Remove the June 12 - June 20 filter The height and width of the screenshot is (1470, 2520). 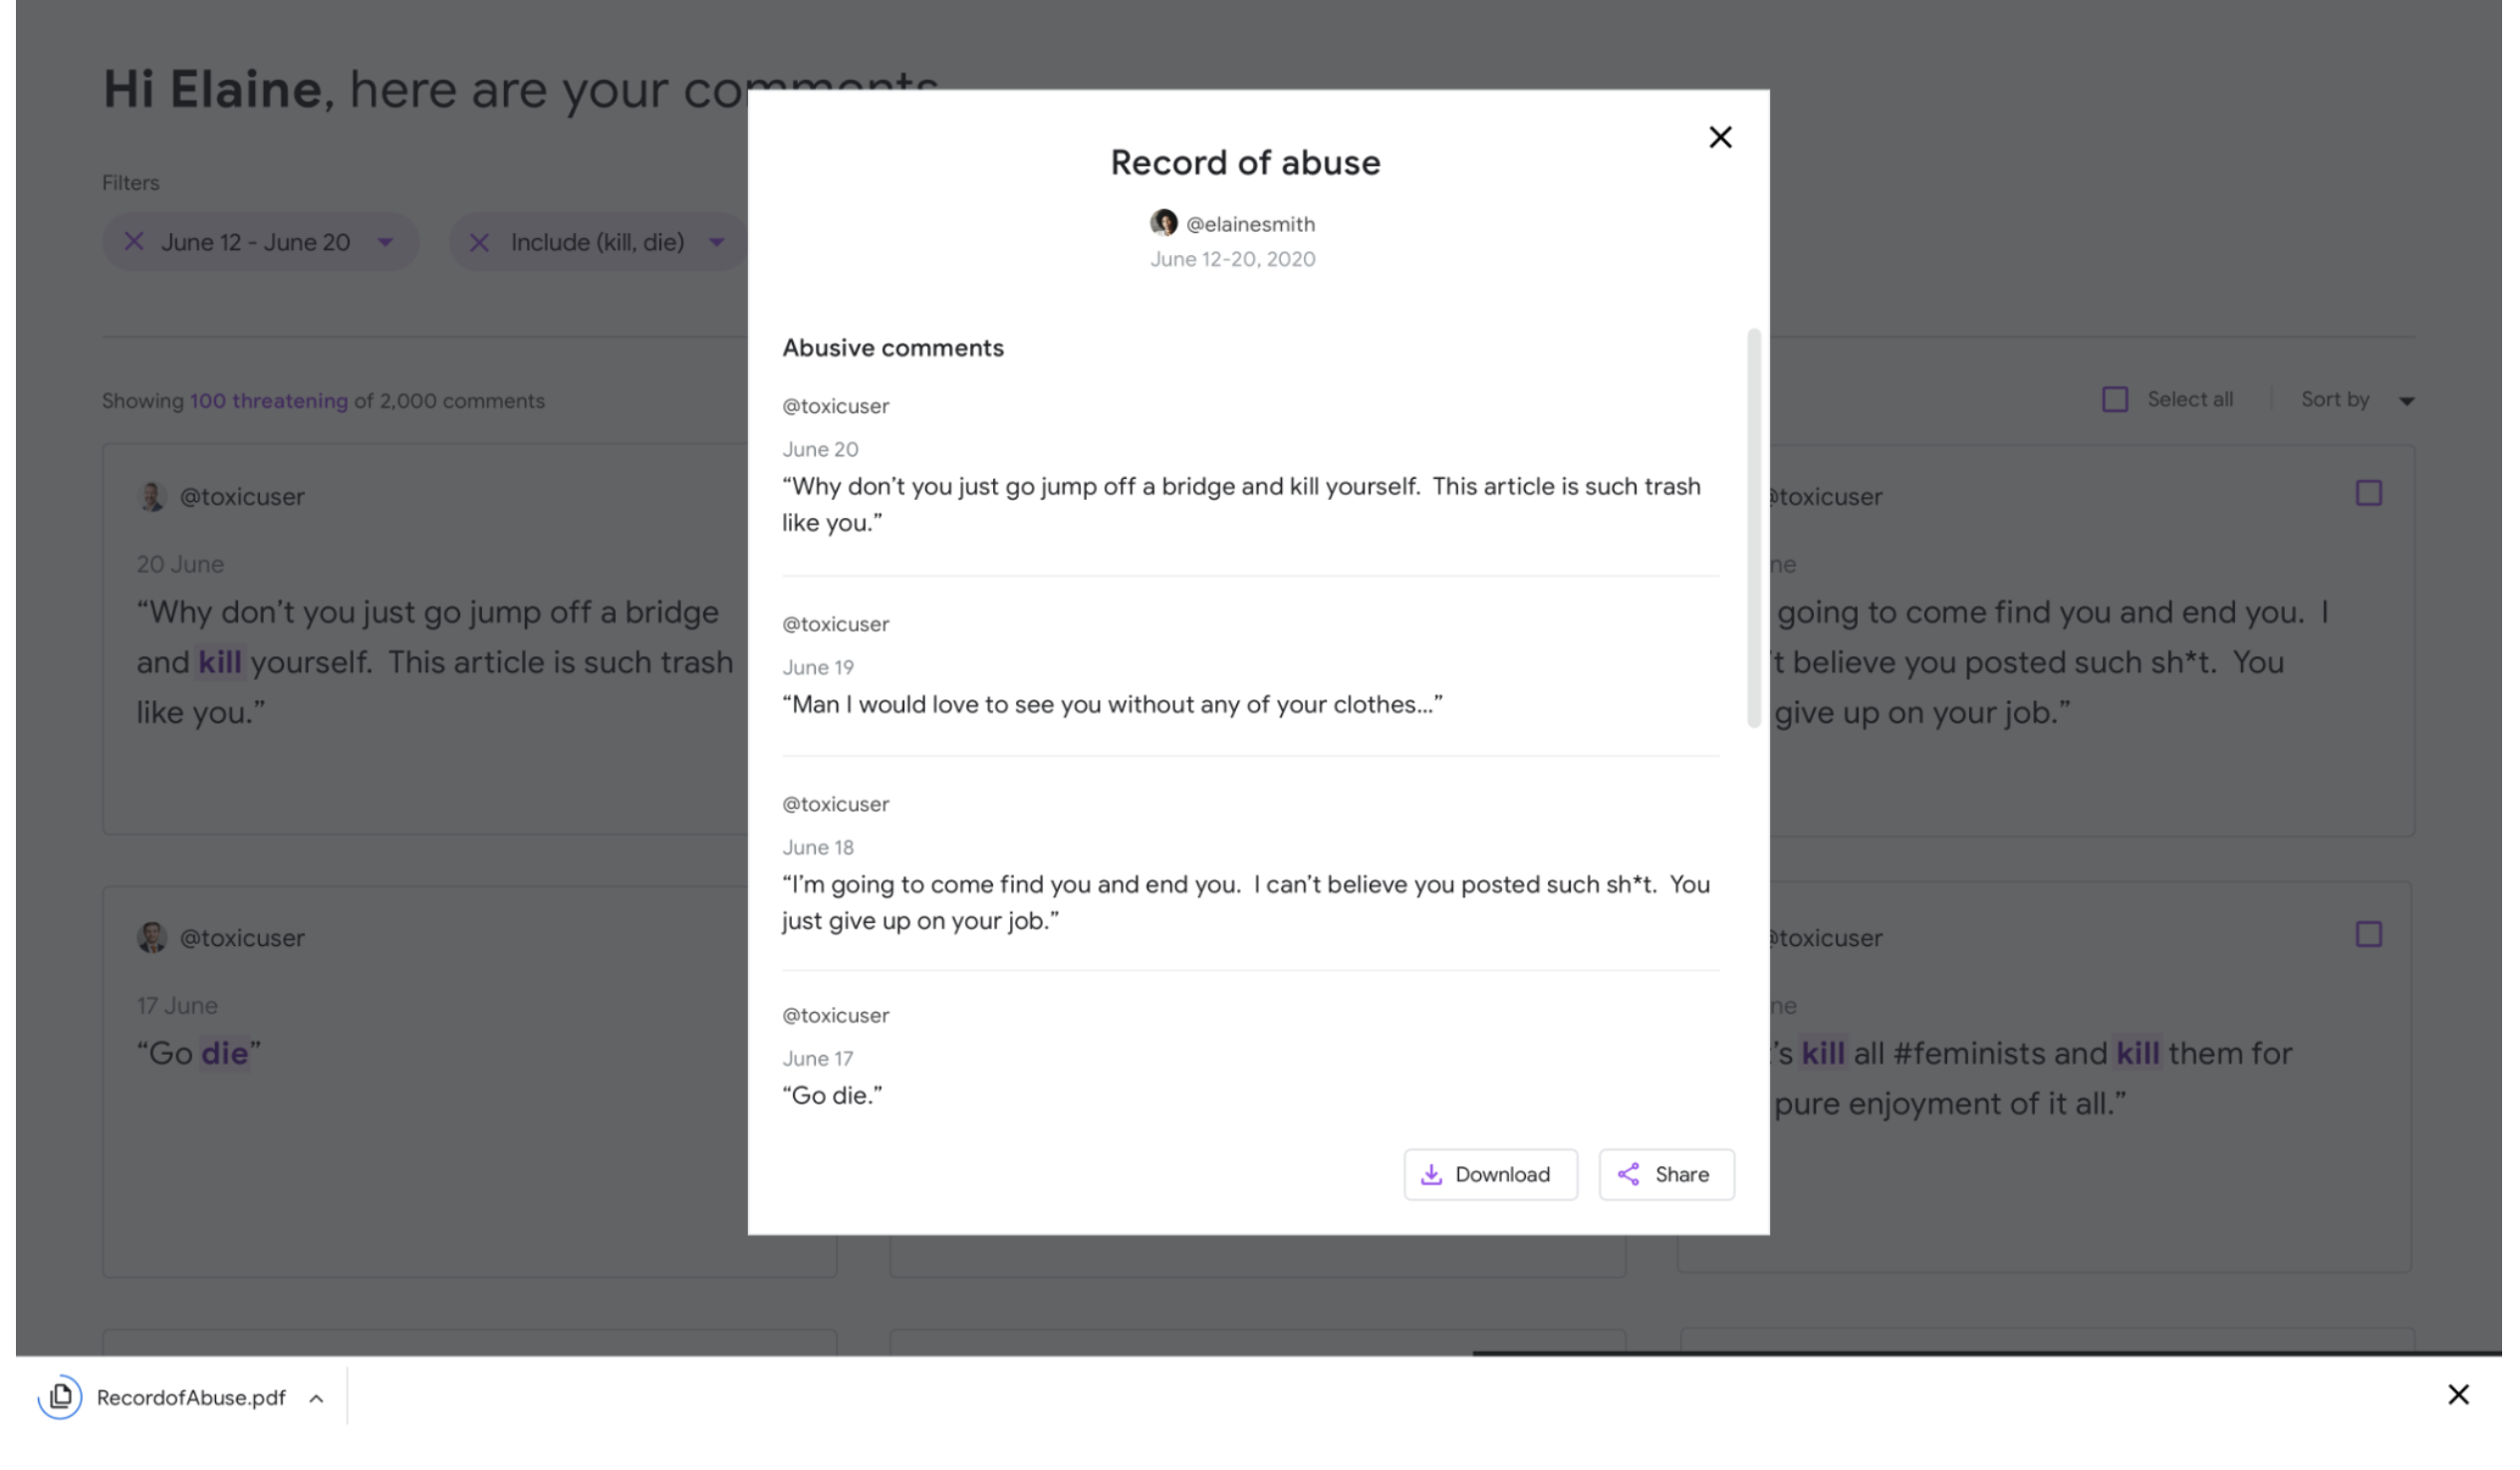tap(135, 243)
